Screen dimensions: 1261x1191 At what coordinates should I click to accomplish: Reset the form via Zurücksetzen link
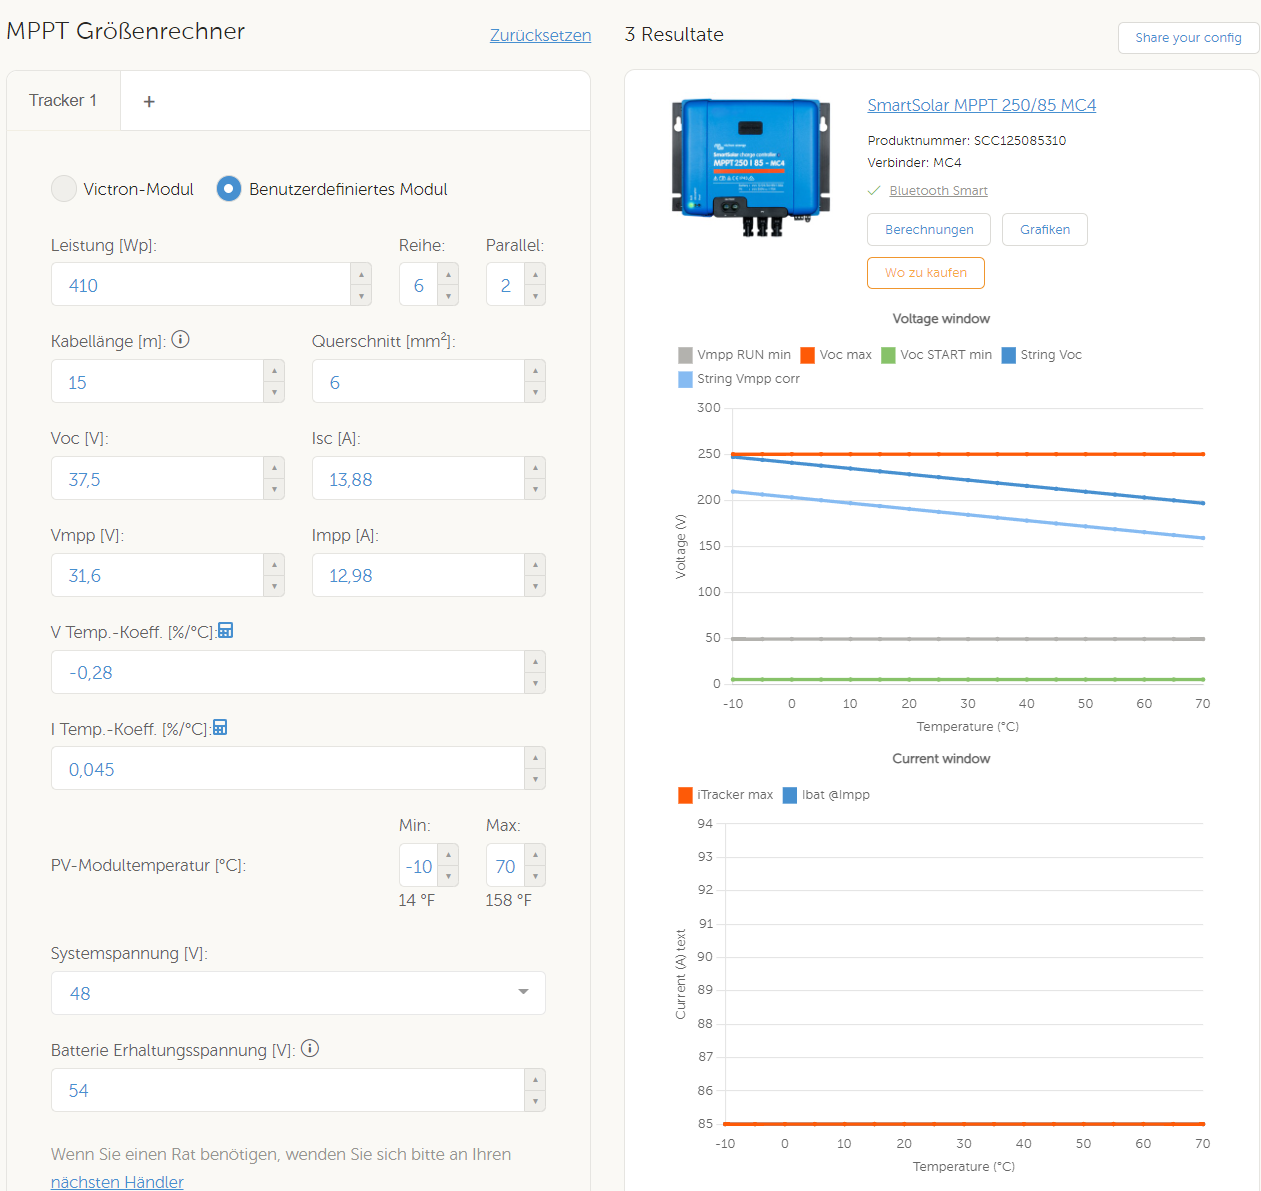point(540,35)
